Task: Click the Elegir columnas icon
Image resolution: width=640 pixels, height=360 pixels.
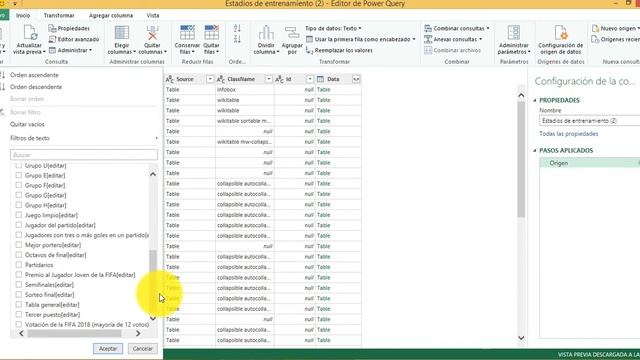Action: point(122,33)
